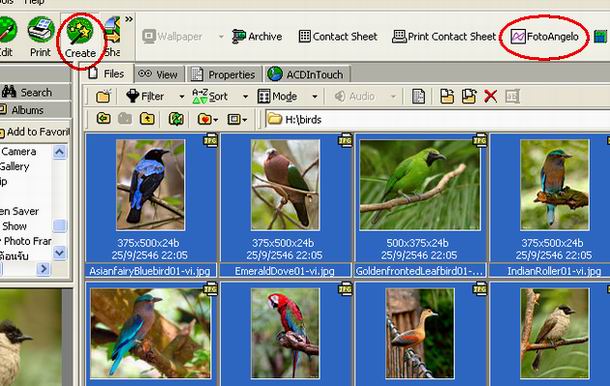Screen dimensions: 610x386
Task: Select the duck on fence thumbnail
Action: click(x=420, y=333)
